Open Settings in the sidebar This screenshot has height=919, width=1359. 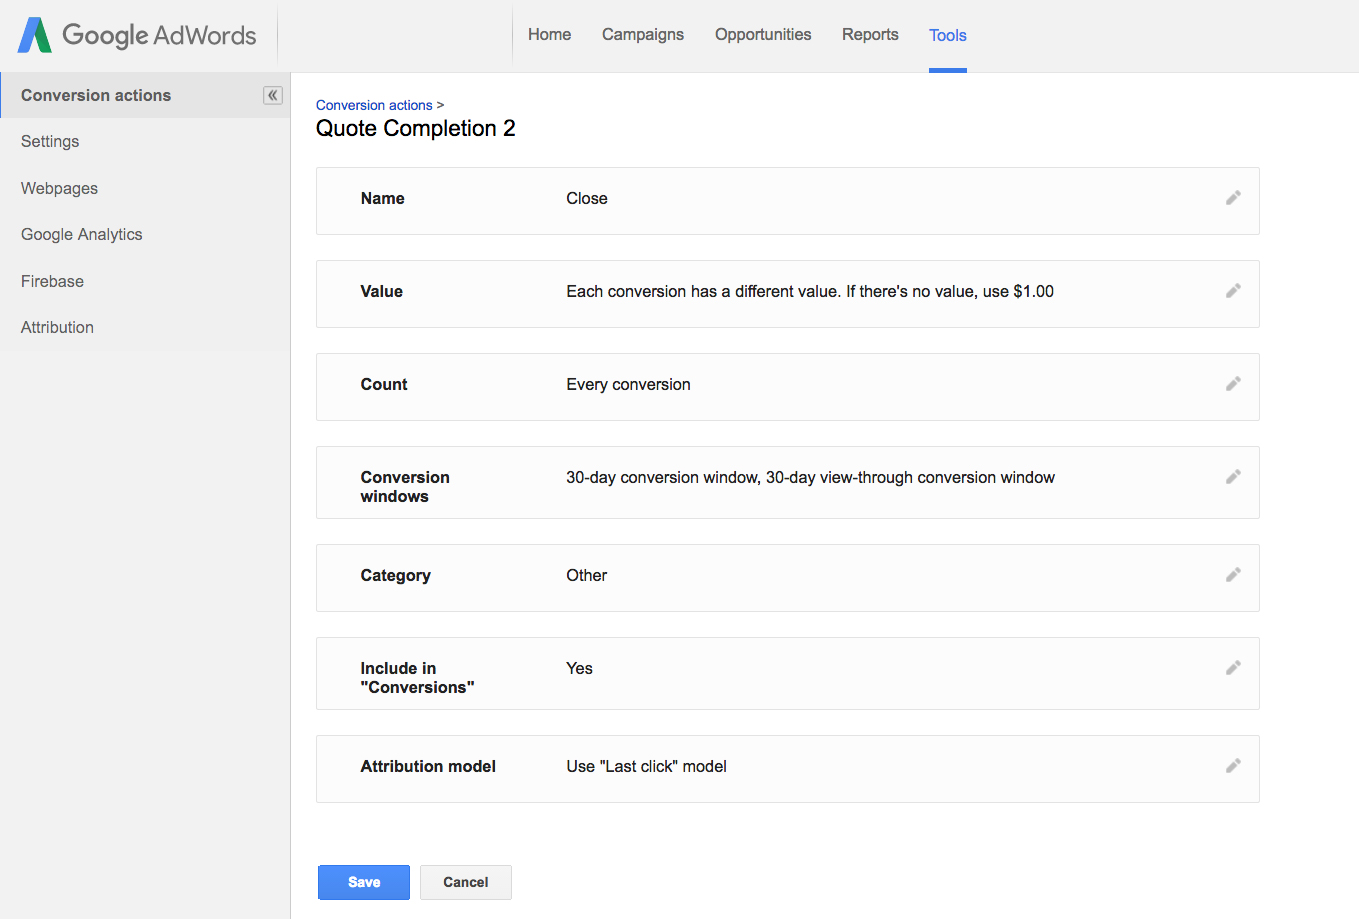(50, 142)
